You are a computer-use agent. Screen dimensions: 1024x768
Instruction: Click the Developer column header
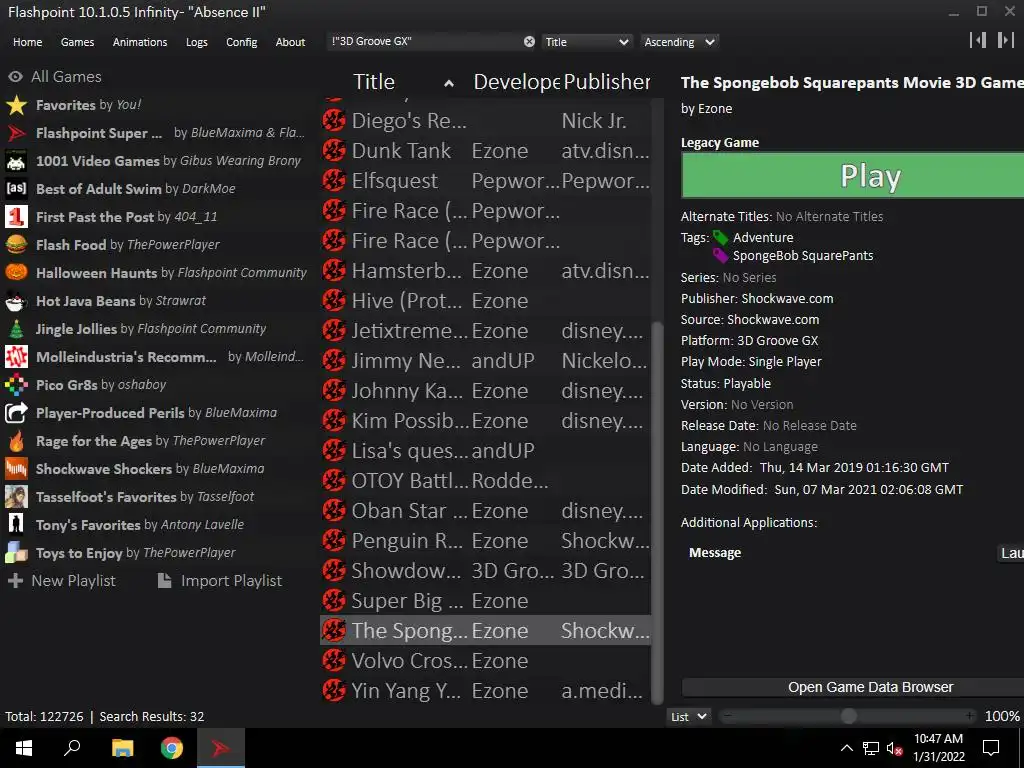pos(516,82)
